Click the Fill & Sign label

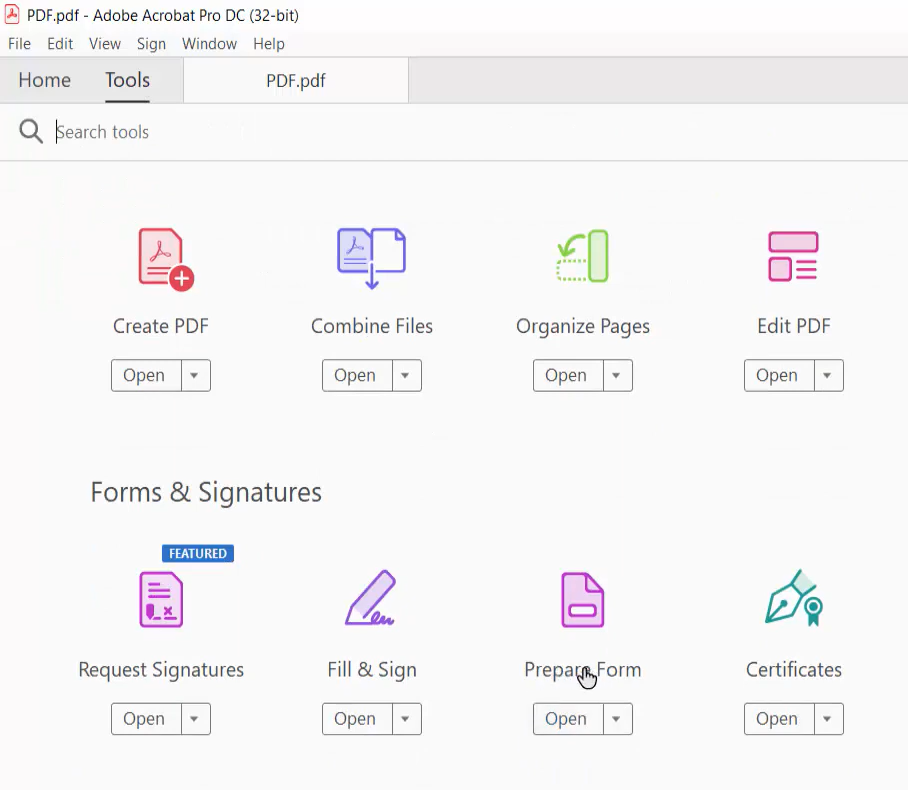(x=372, y=670)
